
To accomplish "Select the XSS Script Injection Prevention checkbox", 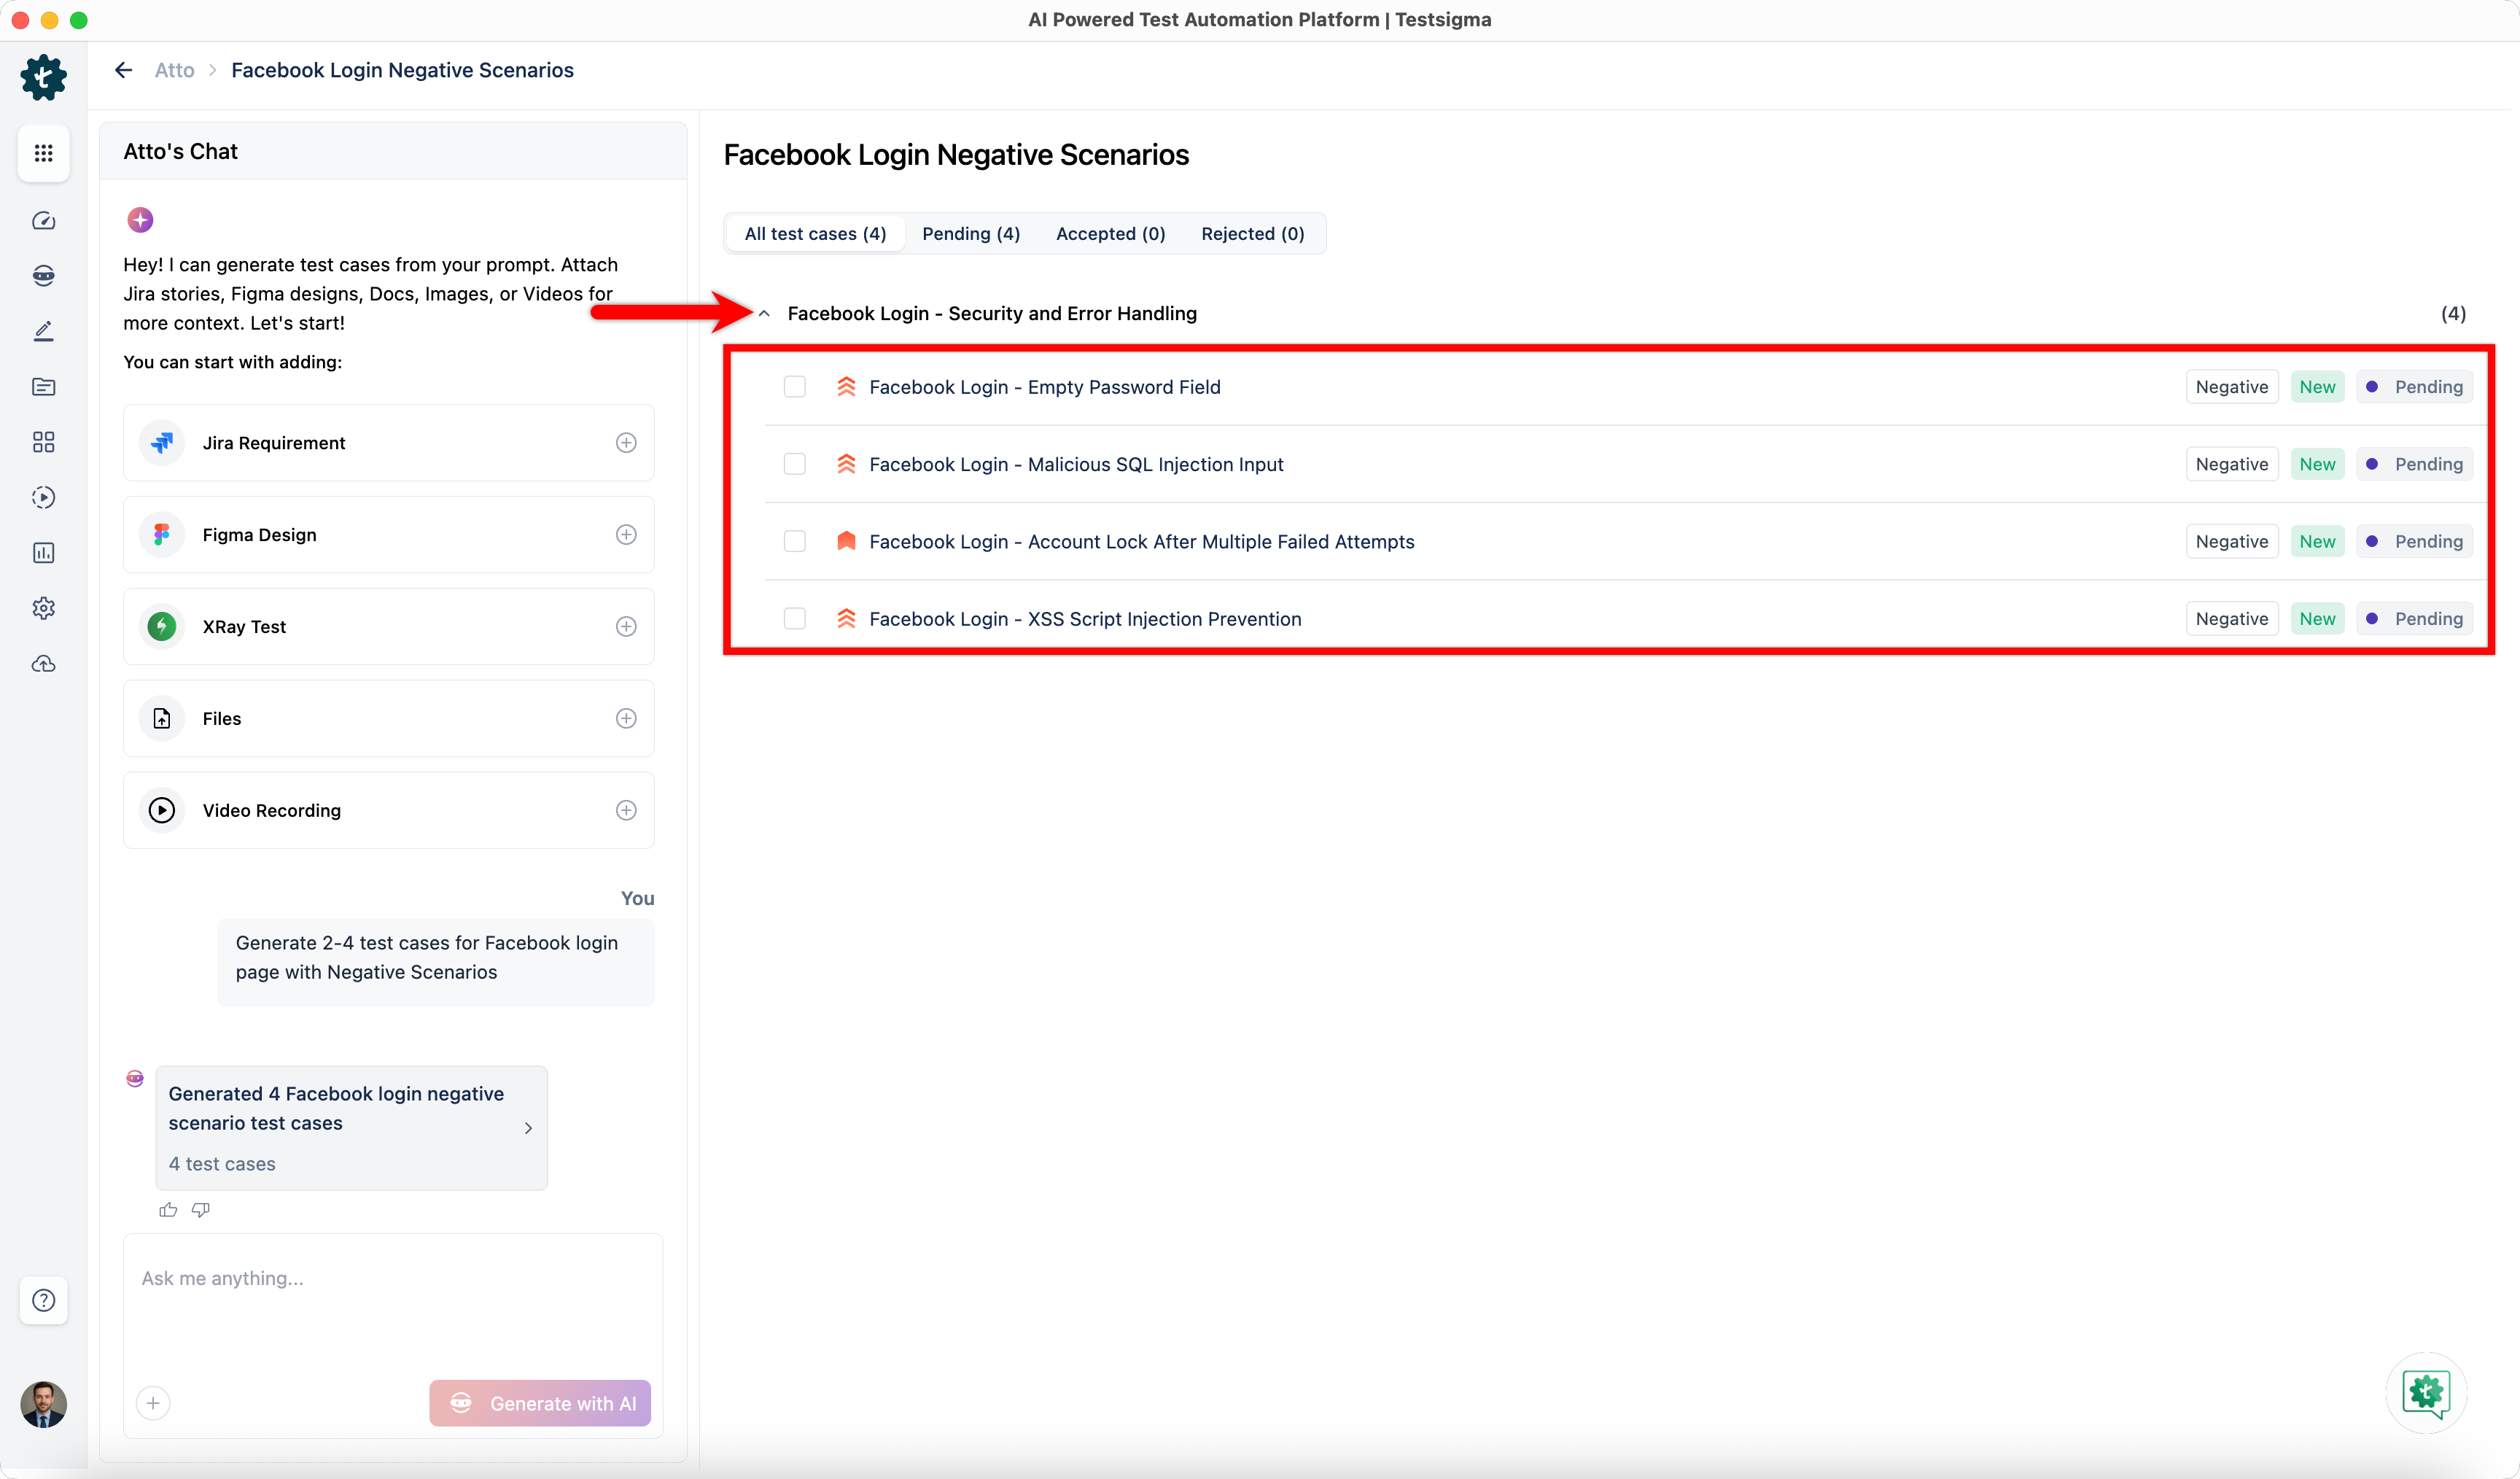I will click(795, 619).
